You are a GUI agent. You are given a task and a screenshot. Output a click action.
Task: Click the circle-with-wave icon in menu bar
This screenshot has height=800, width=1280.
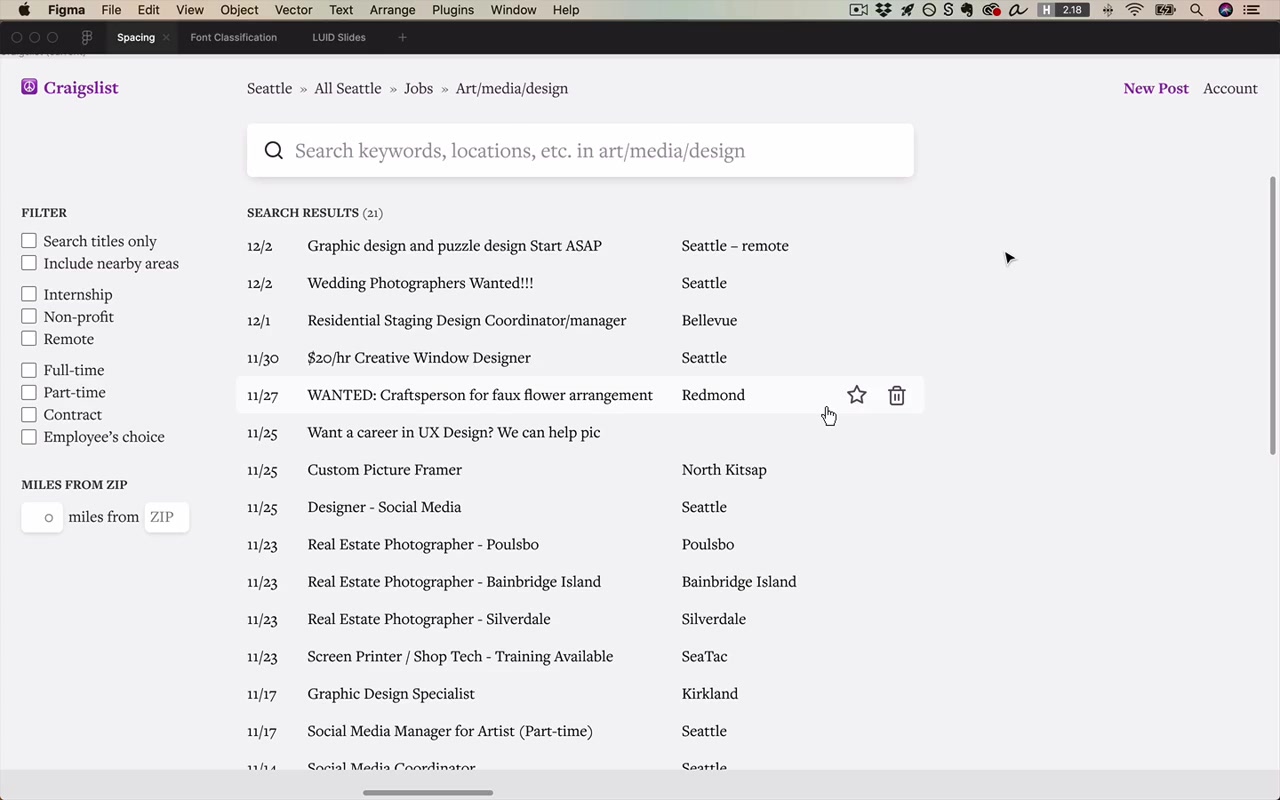click(x=929, y=10)
